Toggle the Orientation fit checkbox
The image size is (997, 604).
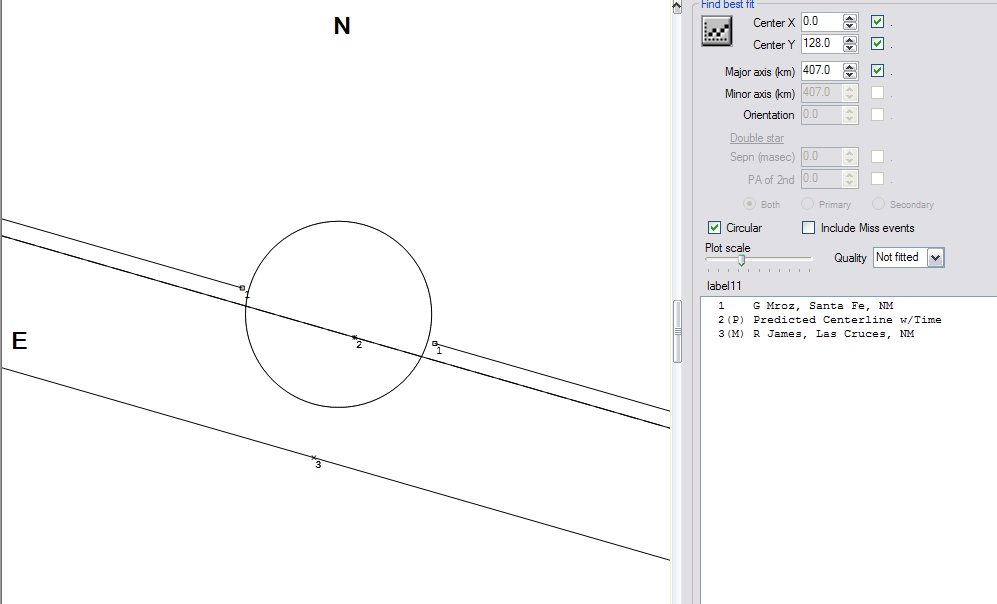tap(877, 114)
